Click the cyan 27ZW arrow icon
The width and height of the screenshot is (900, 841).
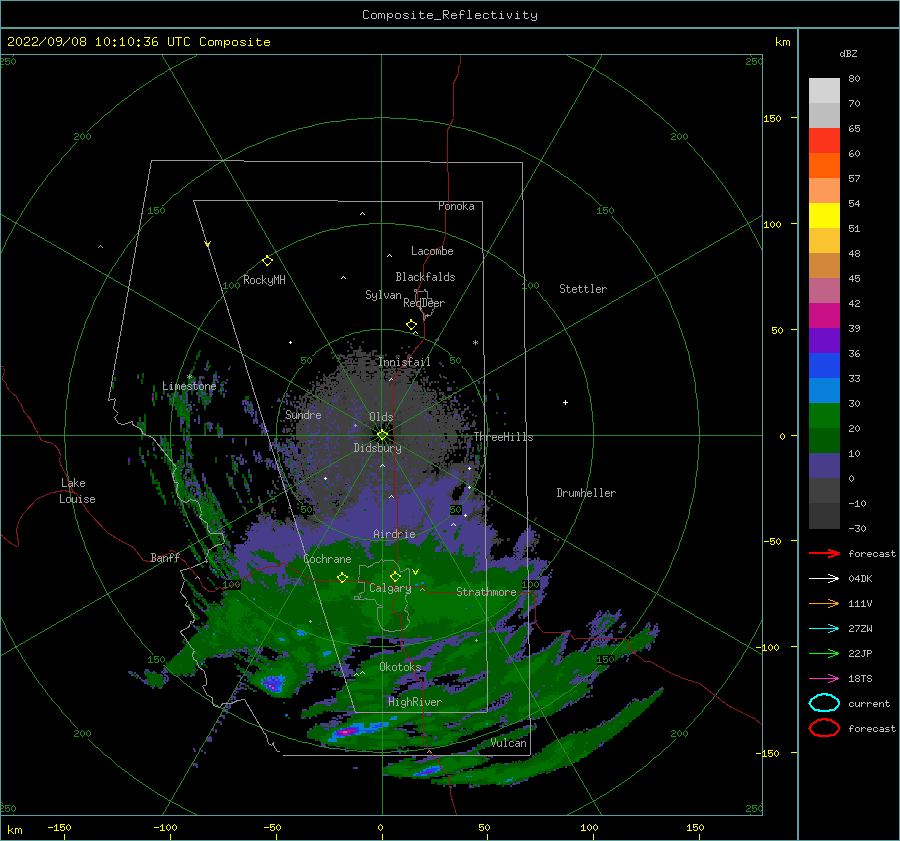click(x=824, y=629)
